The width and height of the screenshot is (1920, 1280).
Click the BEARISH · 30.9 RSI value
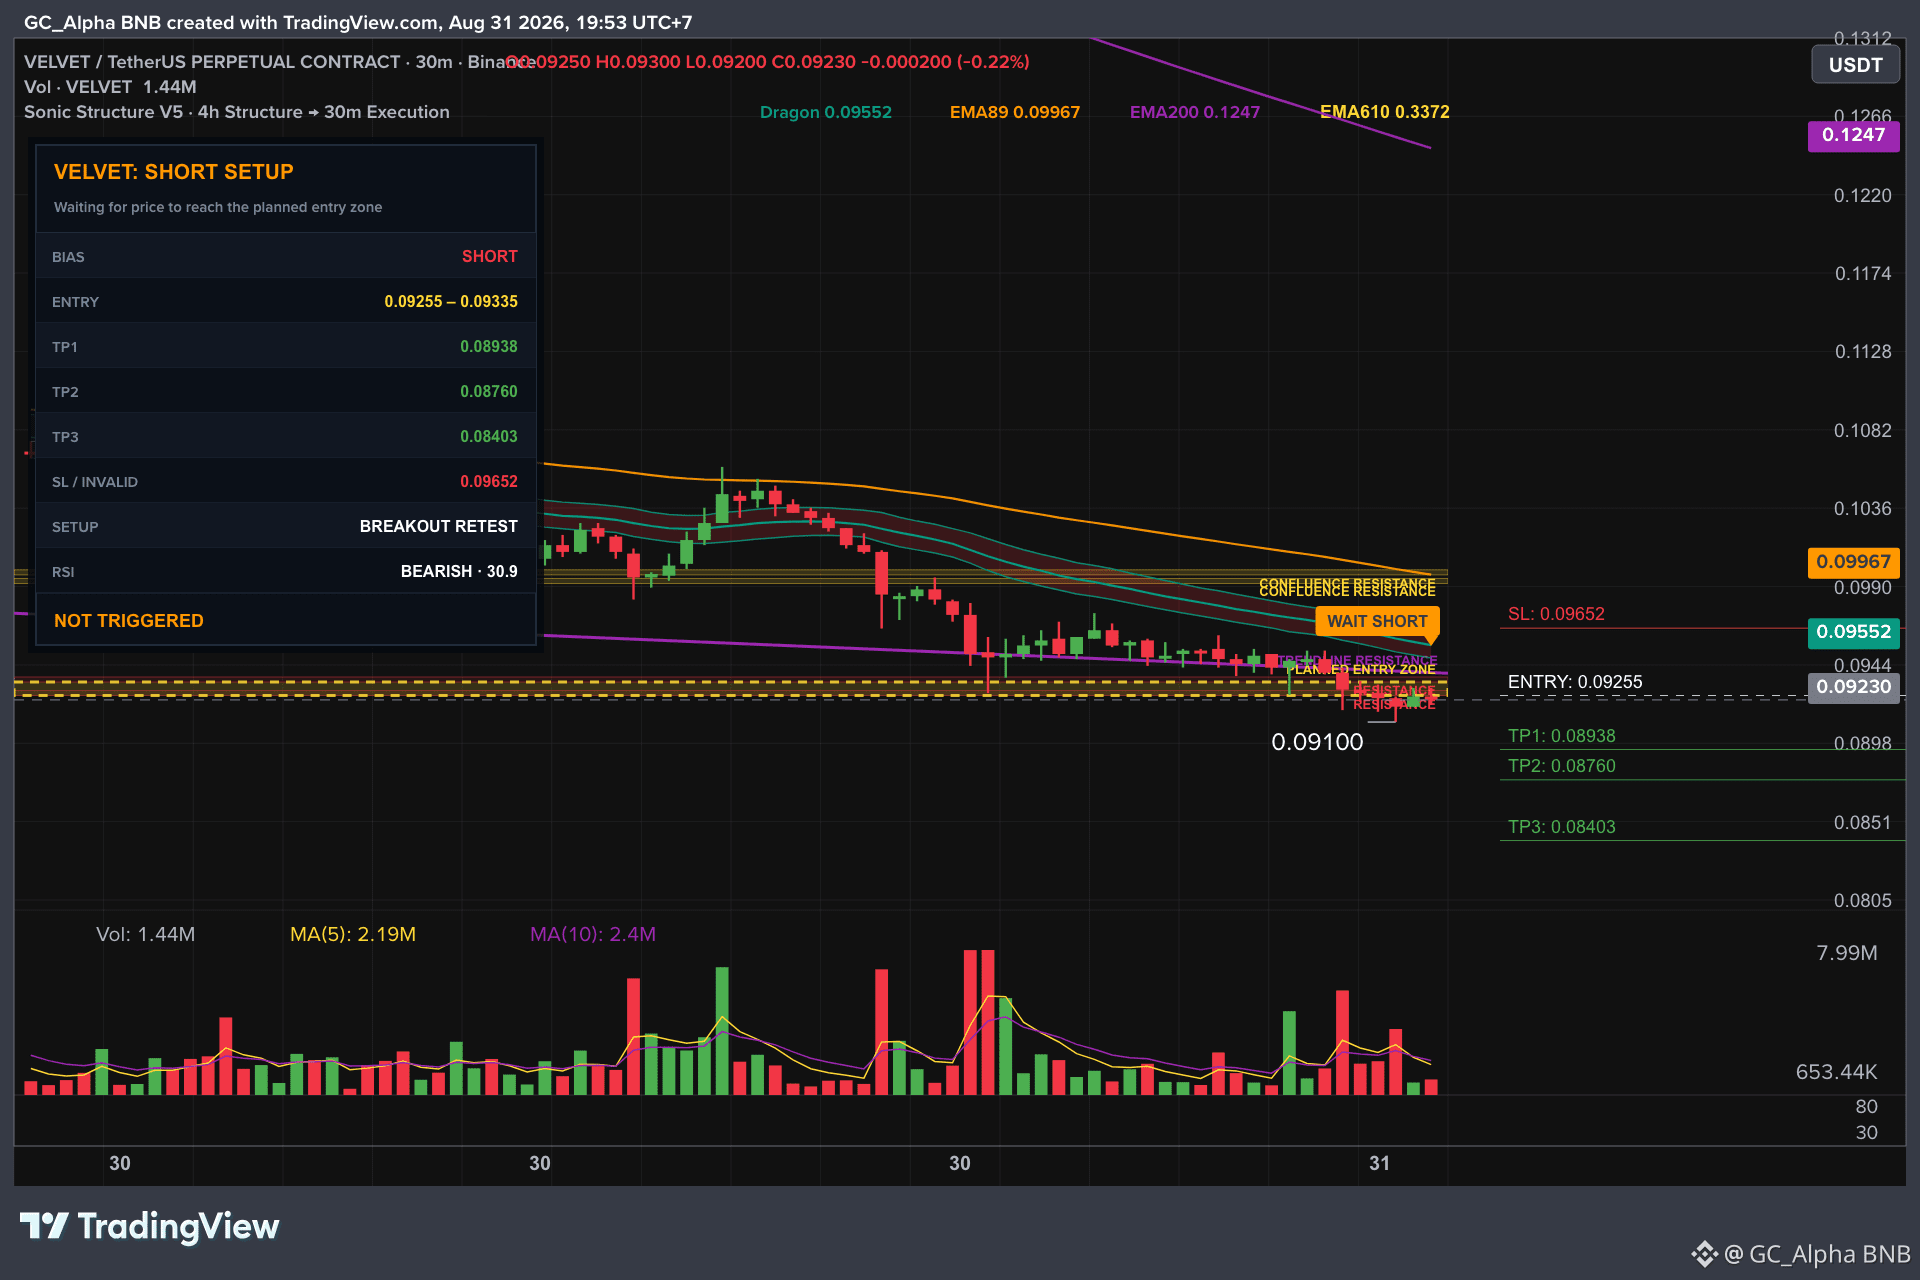pyautogui.click(x=459, y=572)
